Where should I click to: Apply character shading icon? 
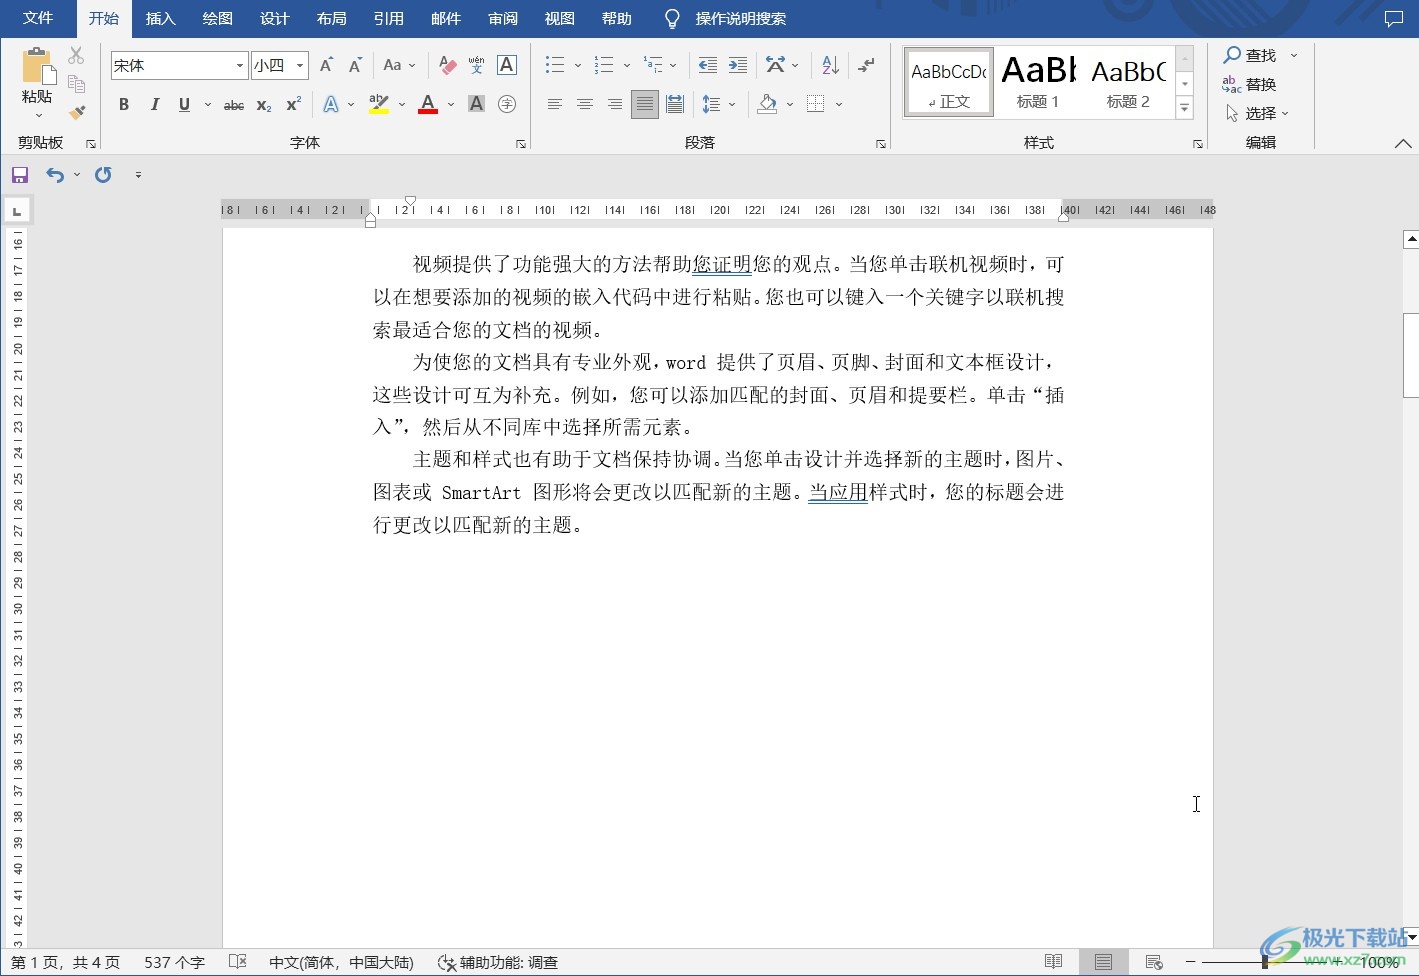(477, 104)
